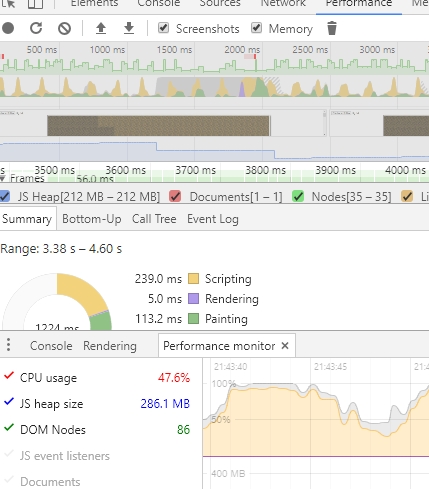The image size is (429, 489).
Task: Switch to the Call Tree tab
Action: (x=154, y=219)
